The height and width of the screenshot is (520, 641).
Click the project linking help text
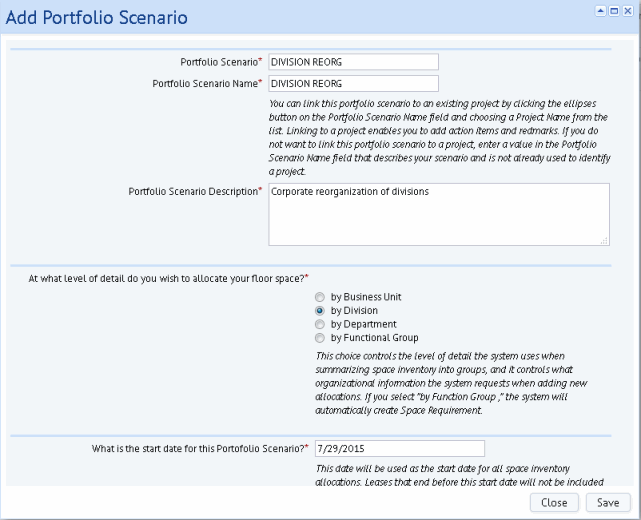tap(439, 130)
